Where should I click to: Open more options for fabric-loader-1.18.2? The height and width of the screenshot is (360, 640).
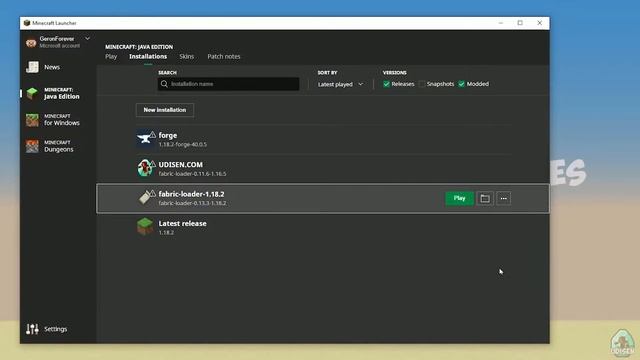[504, 198]
